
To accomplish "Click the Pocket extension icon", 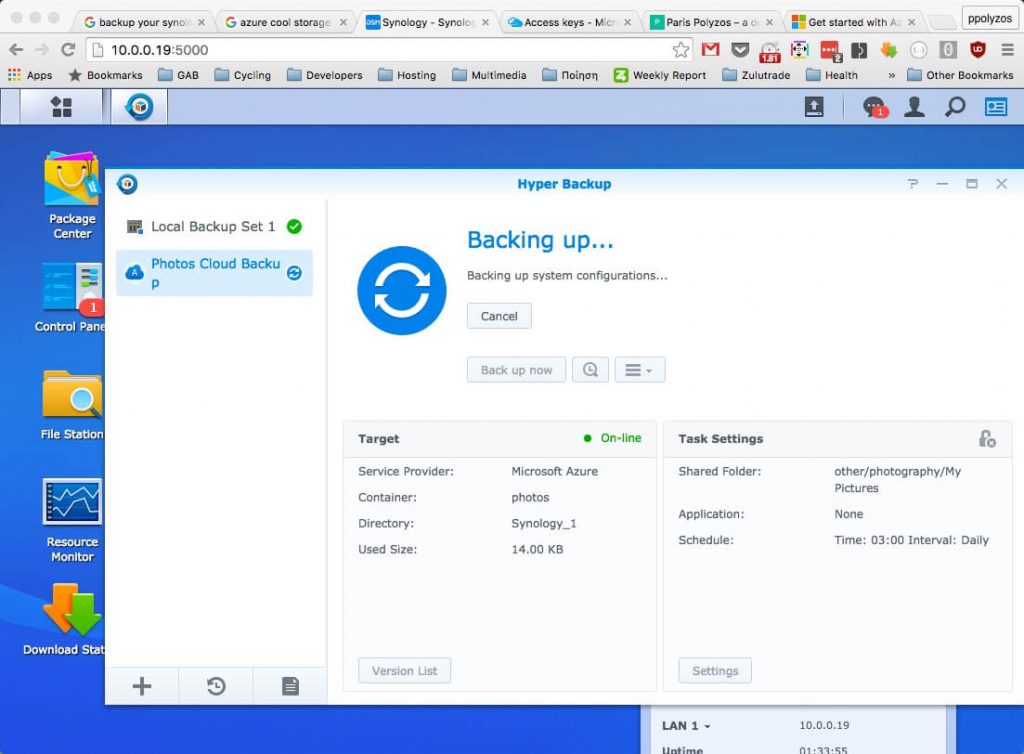I will [x=740, y=50].
